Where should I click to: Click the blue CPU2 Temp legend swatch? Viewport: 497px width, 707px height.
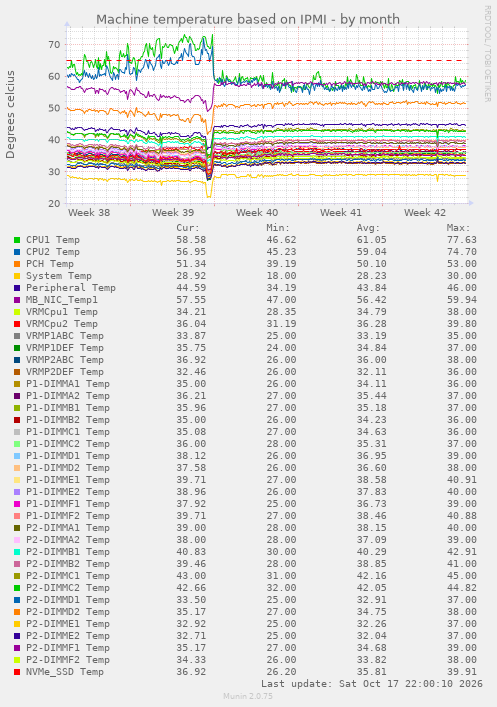(x=17, y=252)
